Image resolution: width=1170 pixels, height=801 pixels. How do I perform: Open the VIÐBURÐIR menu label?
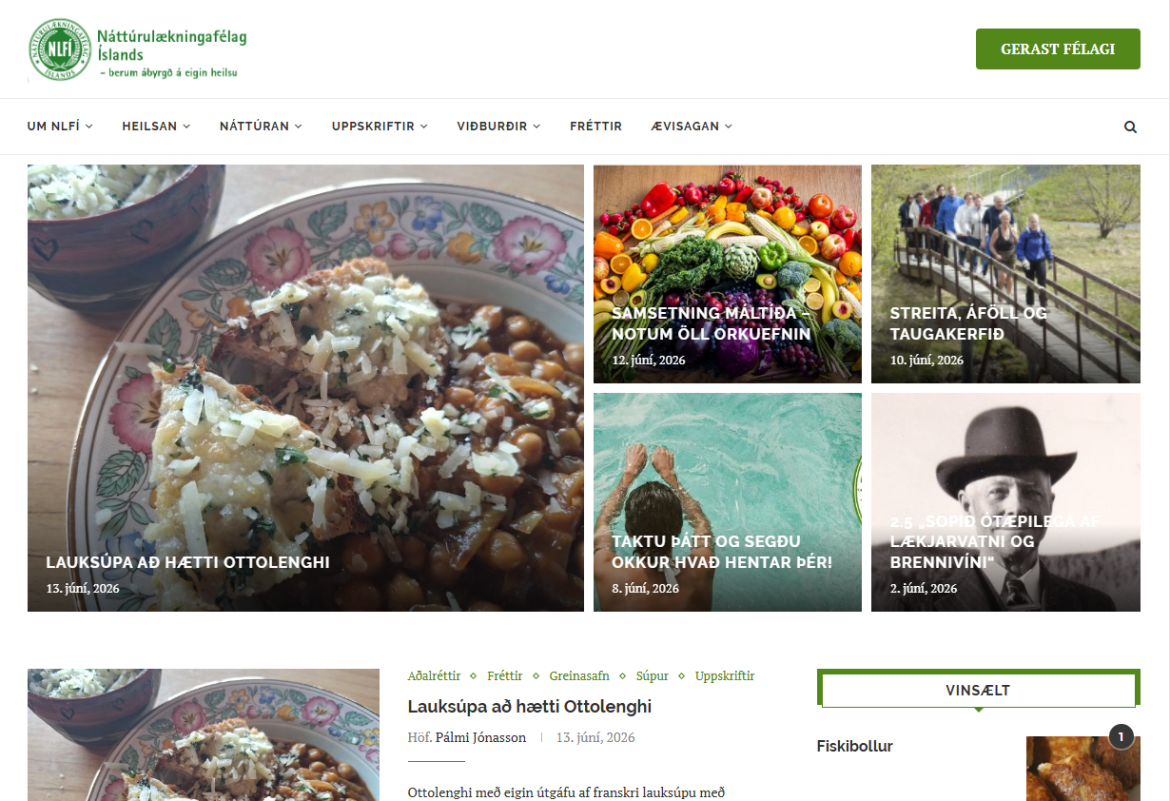(x=492, y=126)
